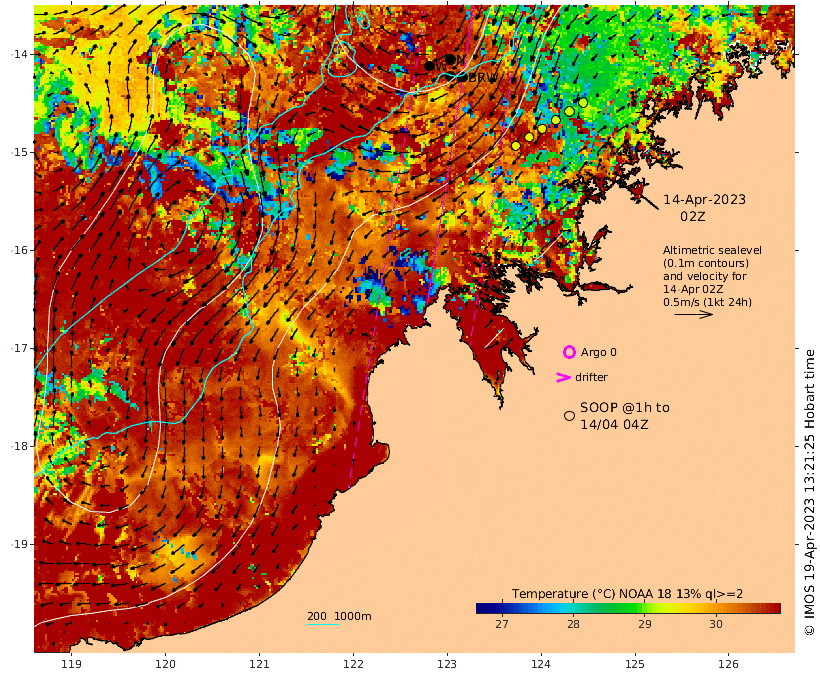Click the latitude axis label -19
This screenshot has height=680, width=820.
click(19, 544)
